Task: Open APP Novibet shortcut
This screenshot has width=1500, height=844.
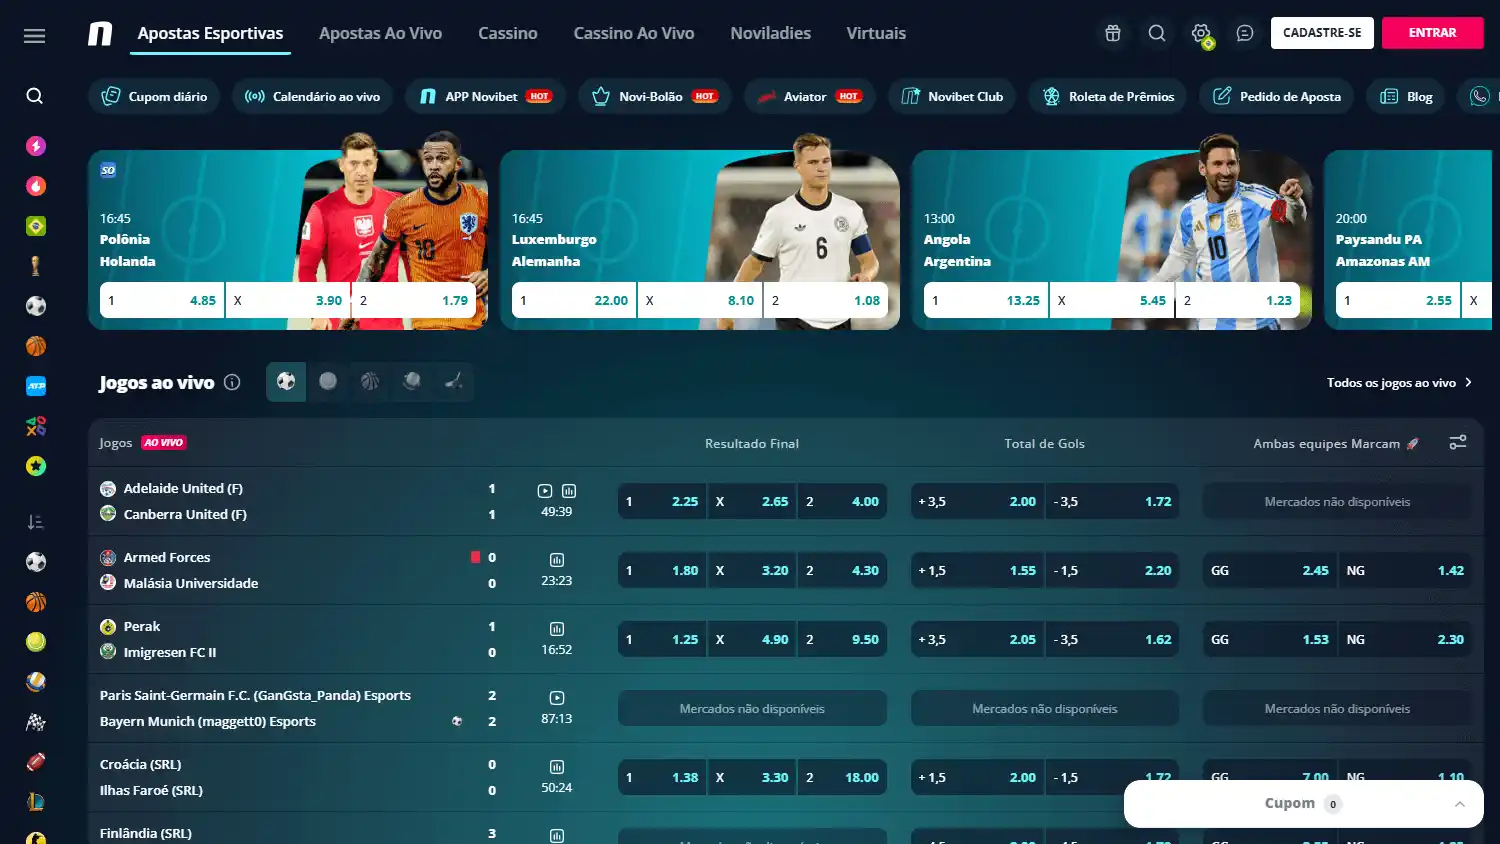Action: tap(485, 97)
